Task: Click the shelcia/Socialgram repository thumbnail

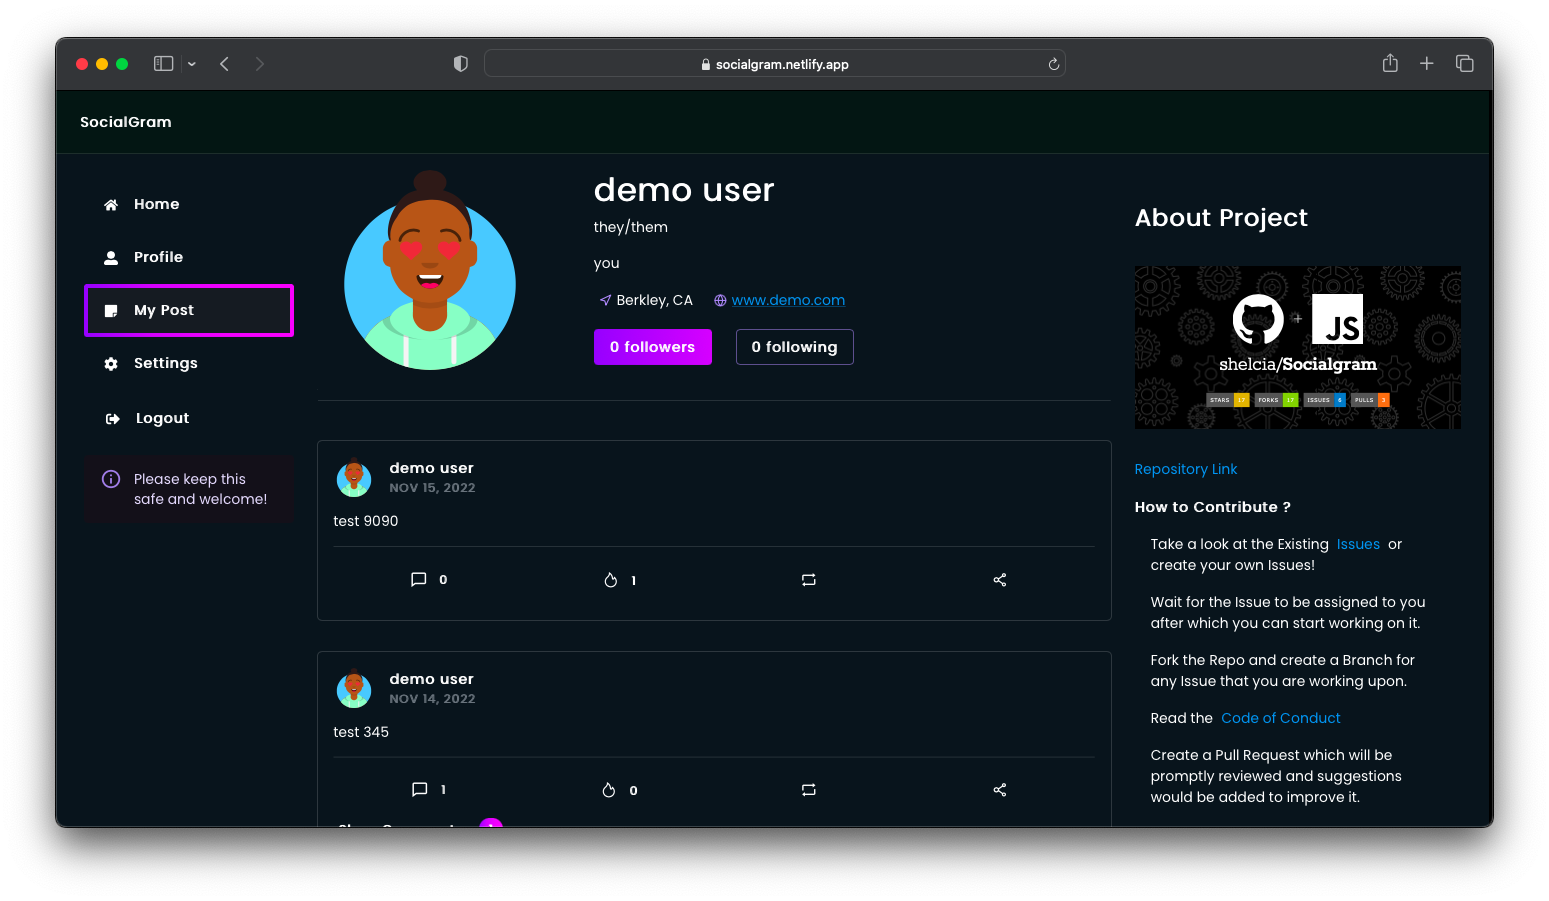Action: [x=1297, y=347]
